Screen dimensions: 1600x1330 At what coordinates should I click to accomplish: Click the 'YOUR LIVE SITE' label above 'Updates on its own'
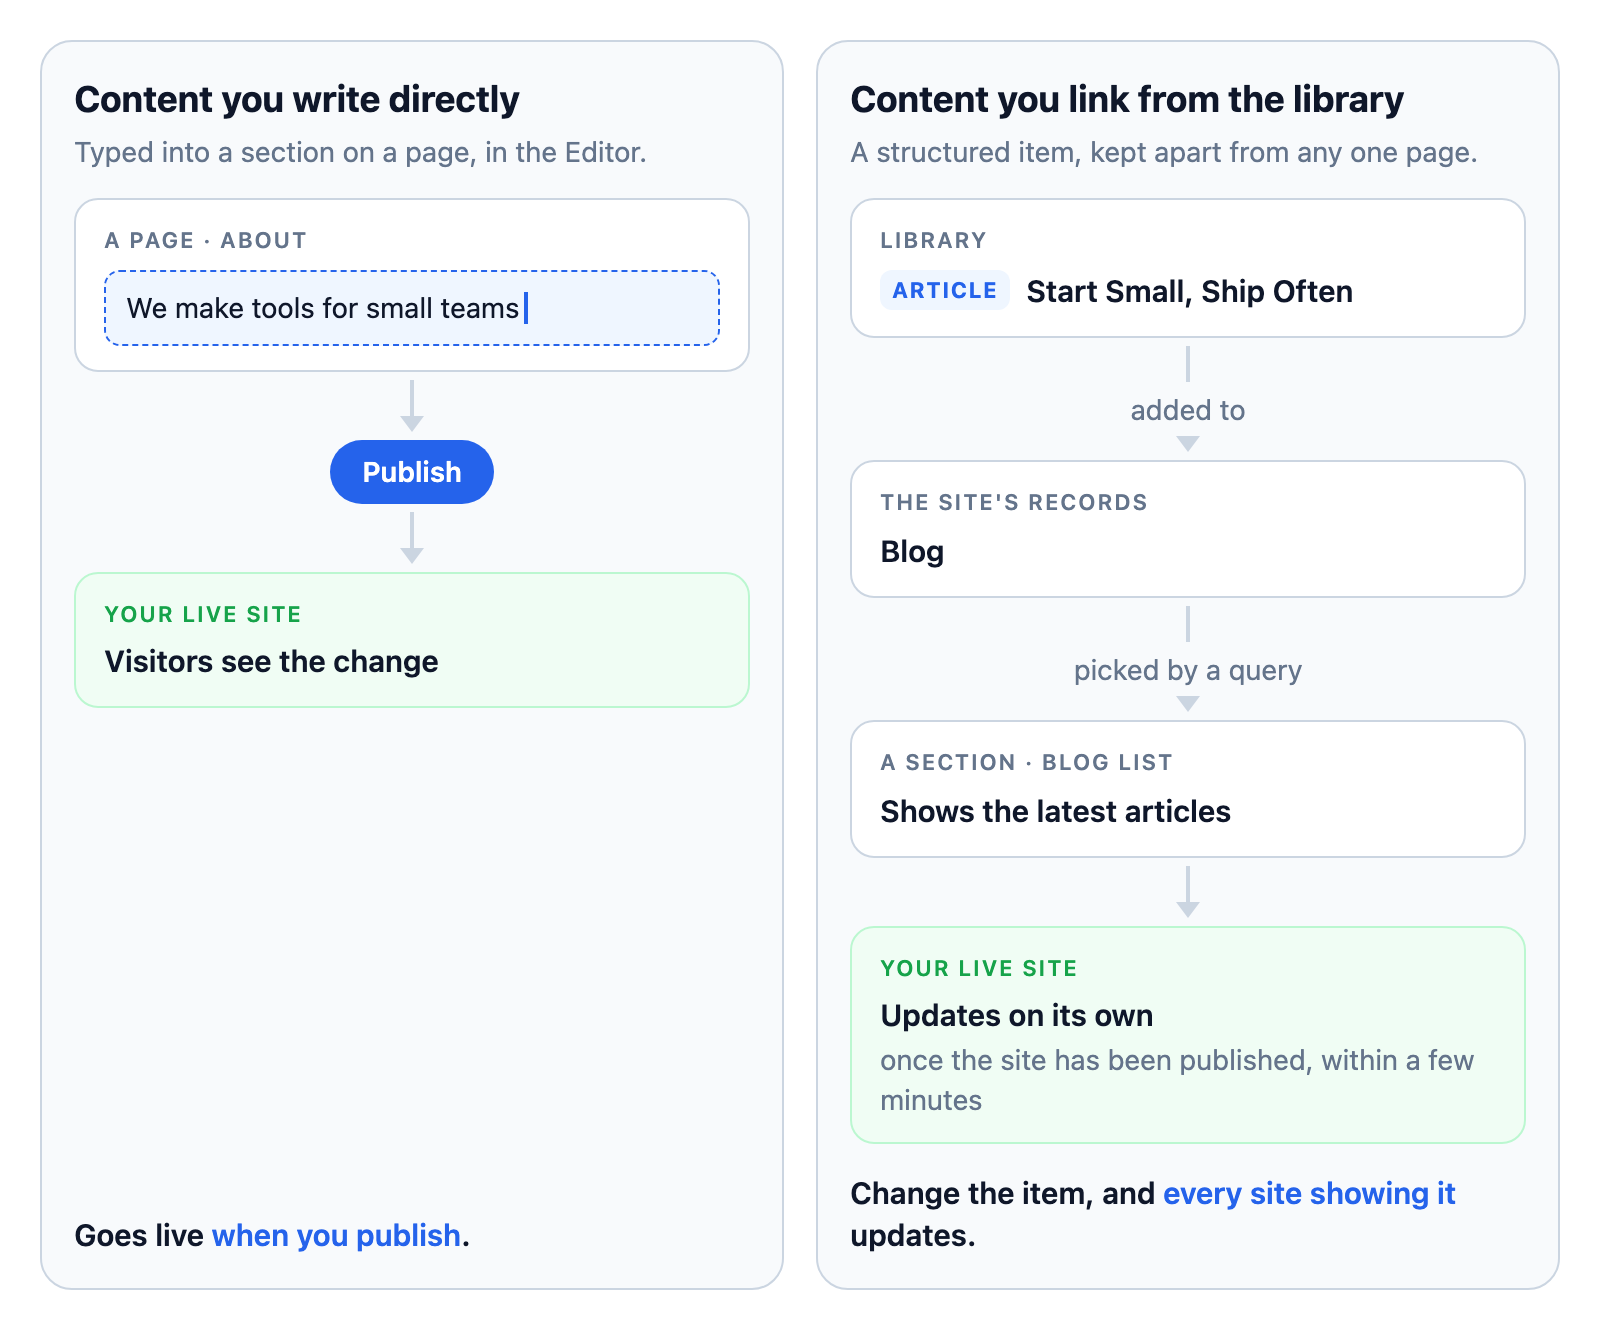(x=979, y=969)
